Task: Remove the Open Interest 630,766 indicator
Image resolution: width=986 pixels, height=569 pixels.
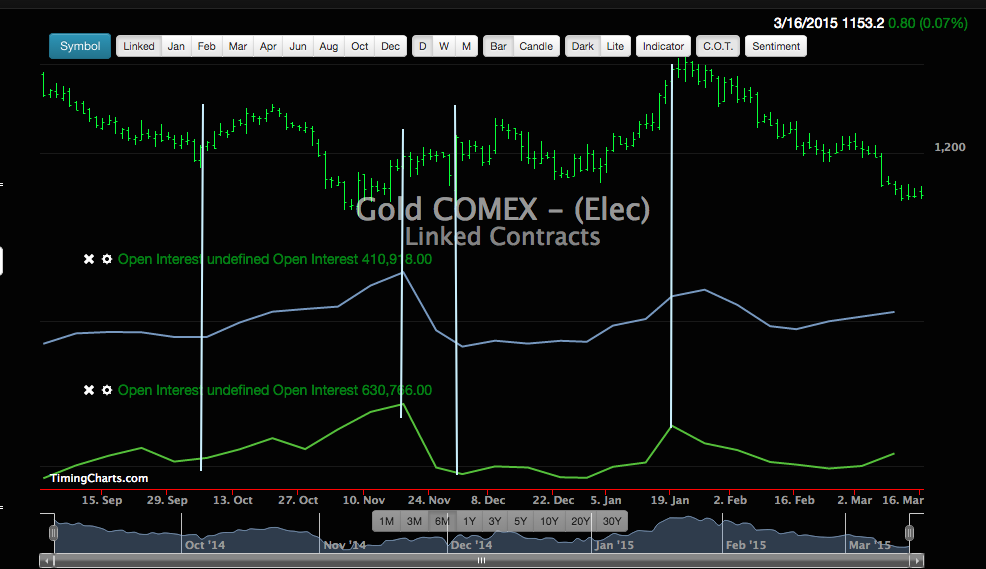Action: 89,390
